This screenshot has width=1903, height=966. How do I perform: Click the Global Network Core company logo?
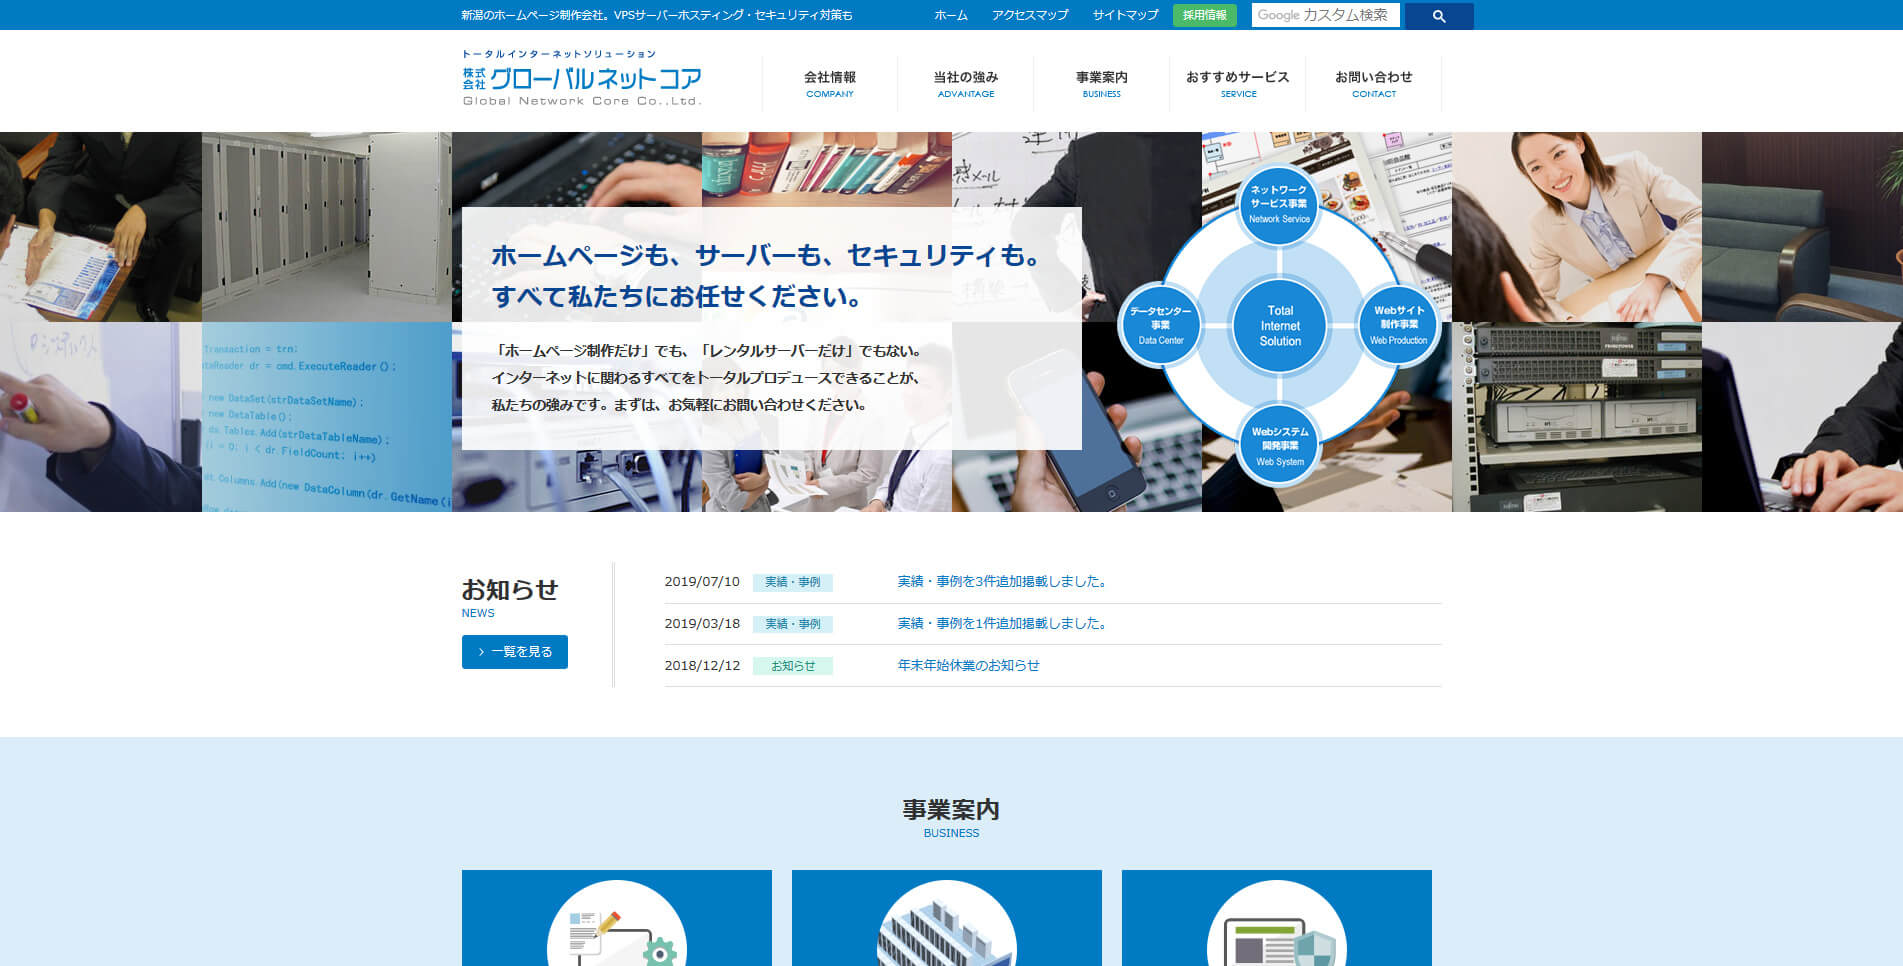582,78
